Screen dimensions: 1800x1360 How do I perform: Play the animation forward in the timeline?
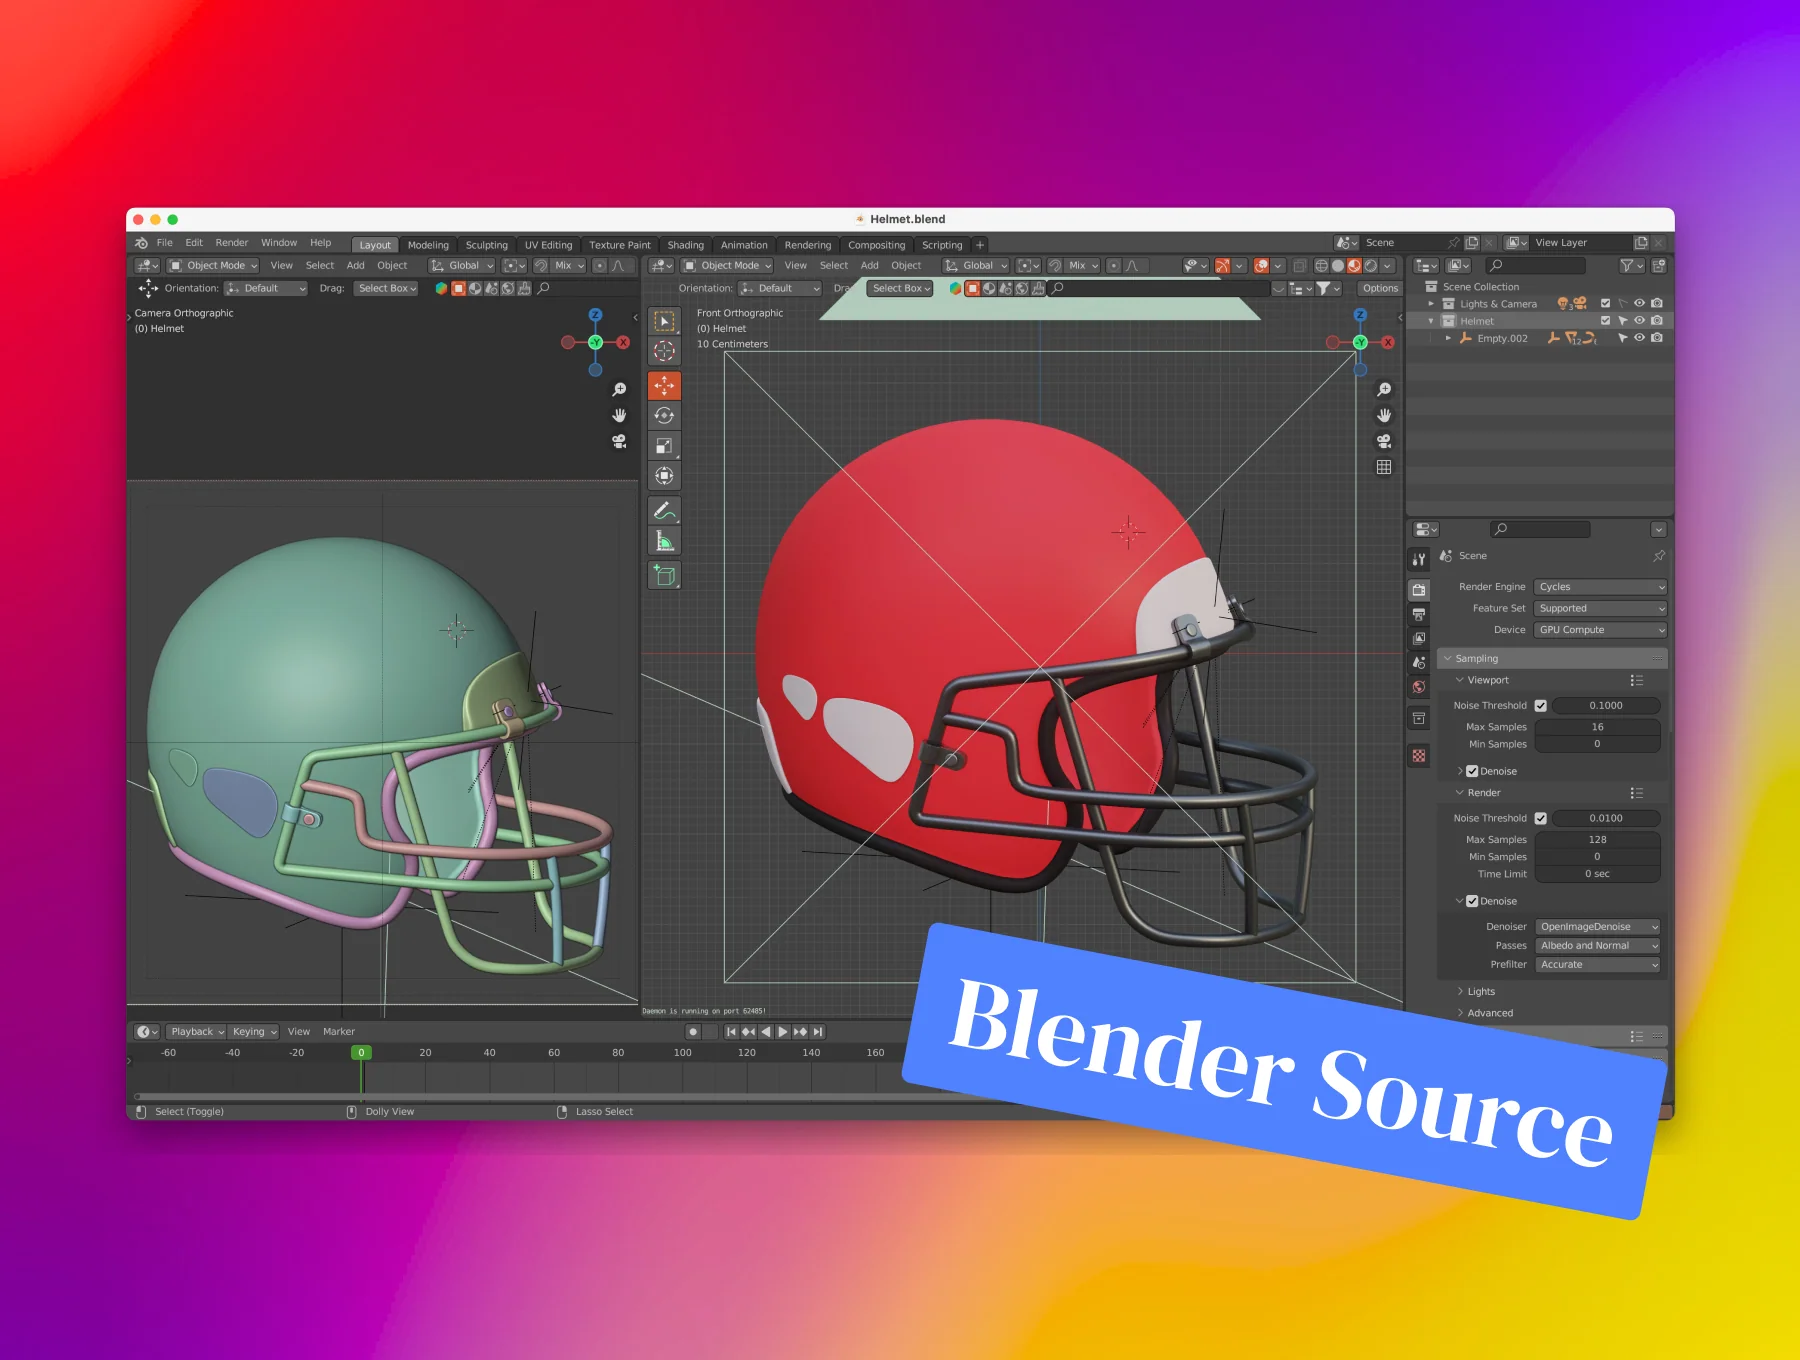point(783,1032)
